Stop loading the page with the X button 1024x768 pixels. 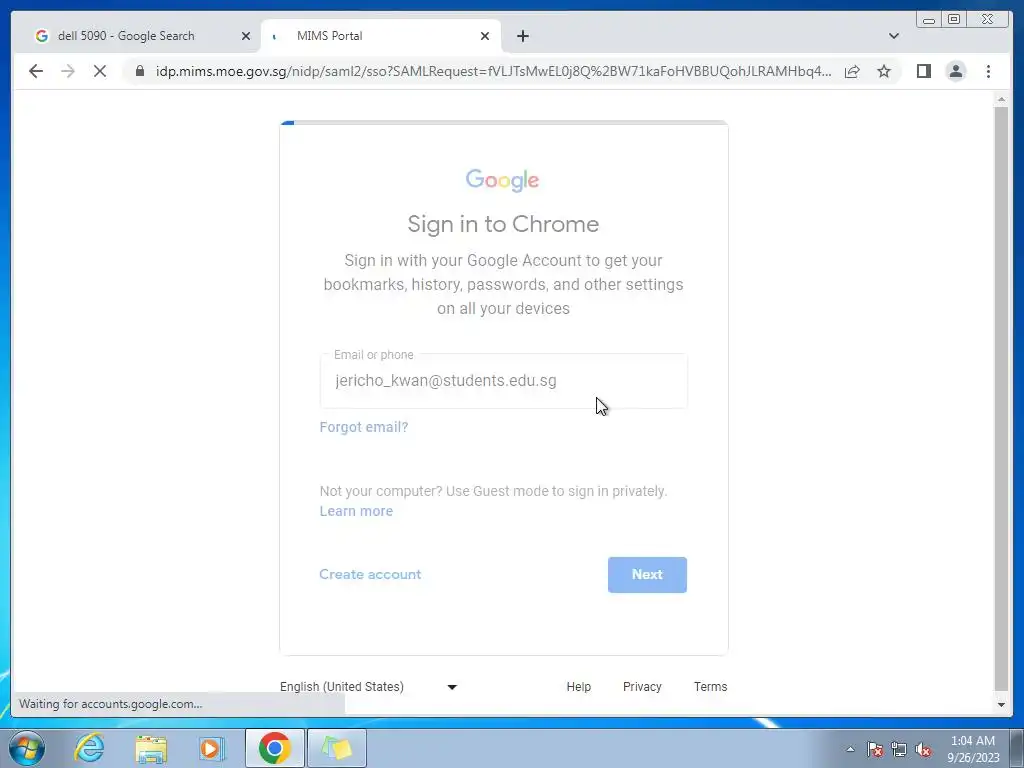[x=100, y=71]
